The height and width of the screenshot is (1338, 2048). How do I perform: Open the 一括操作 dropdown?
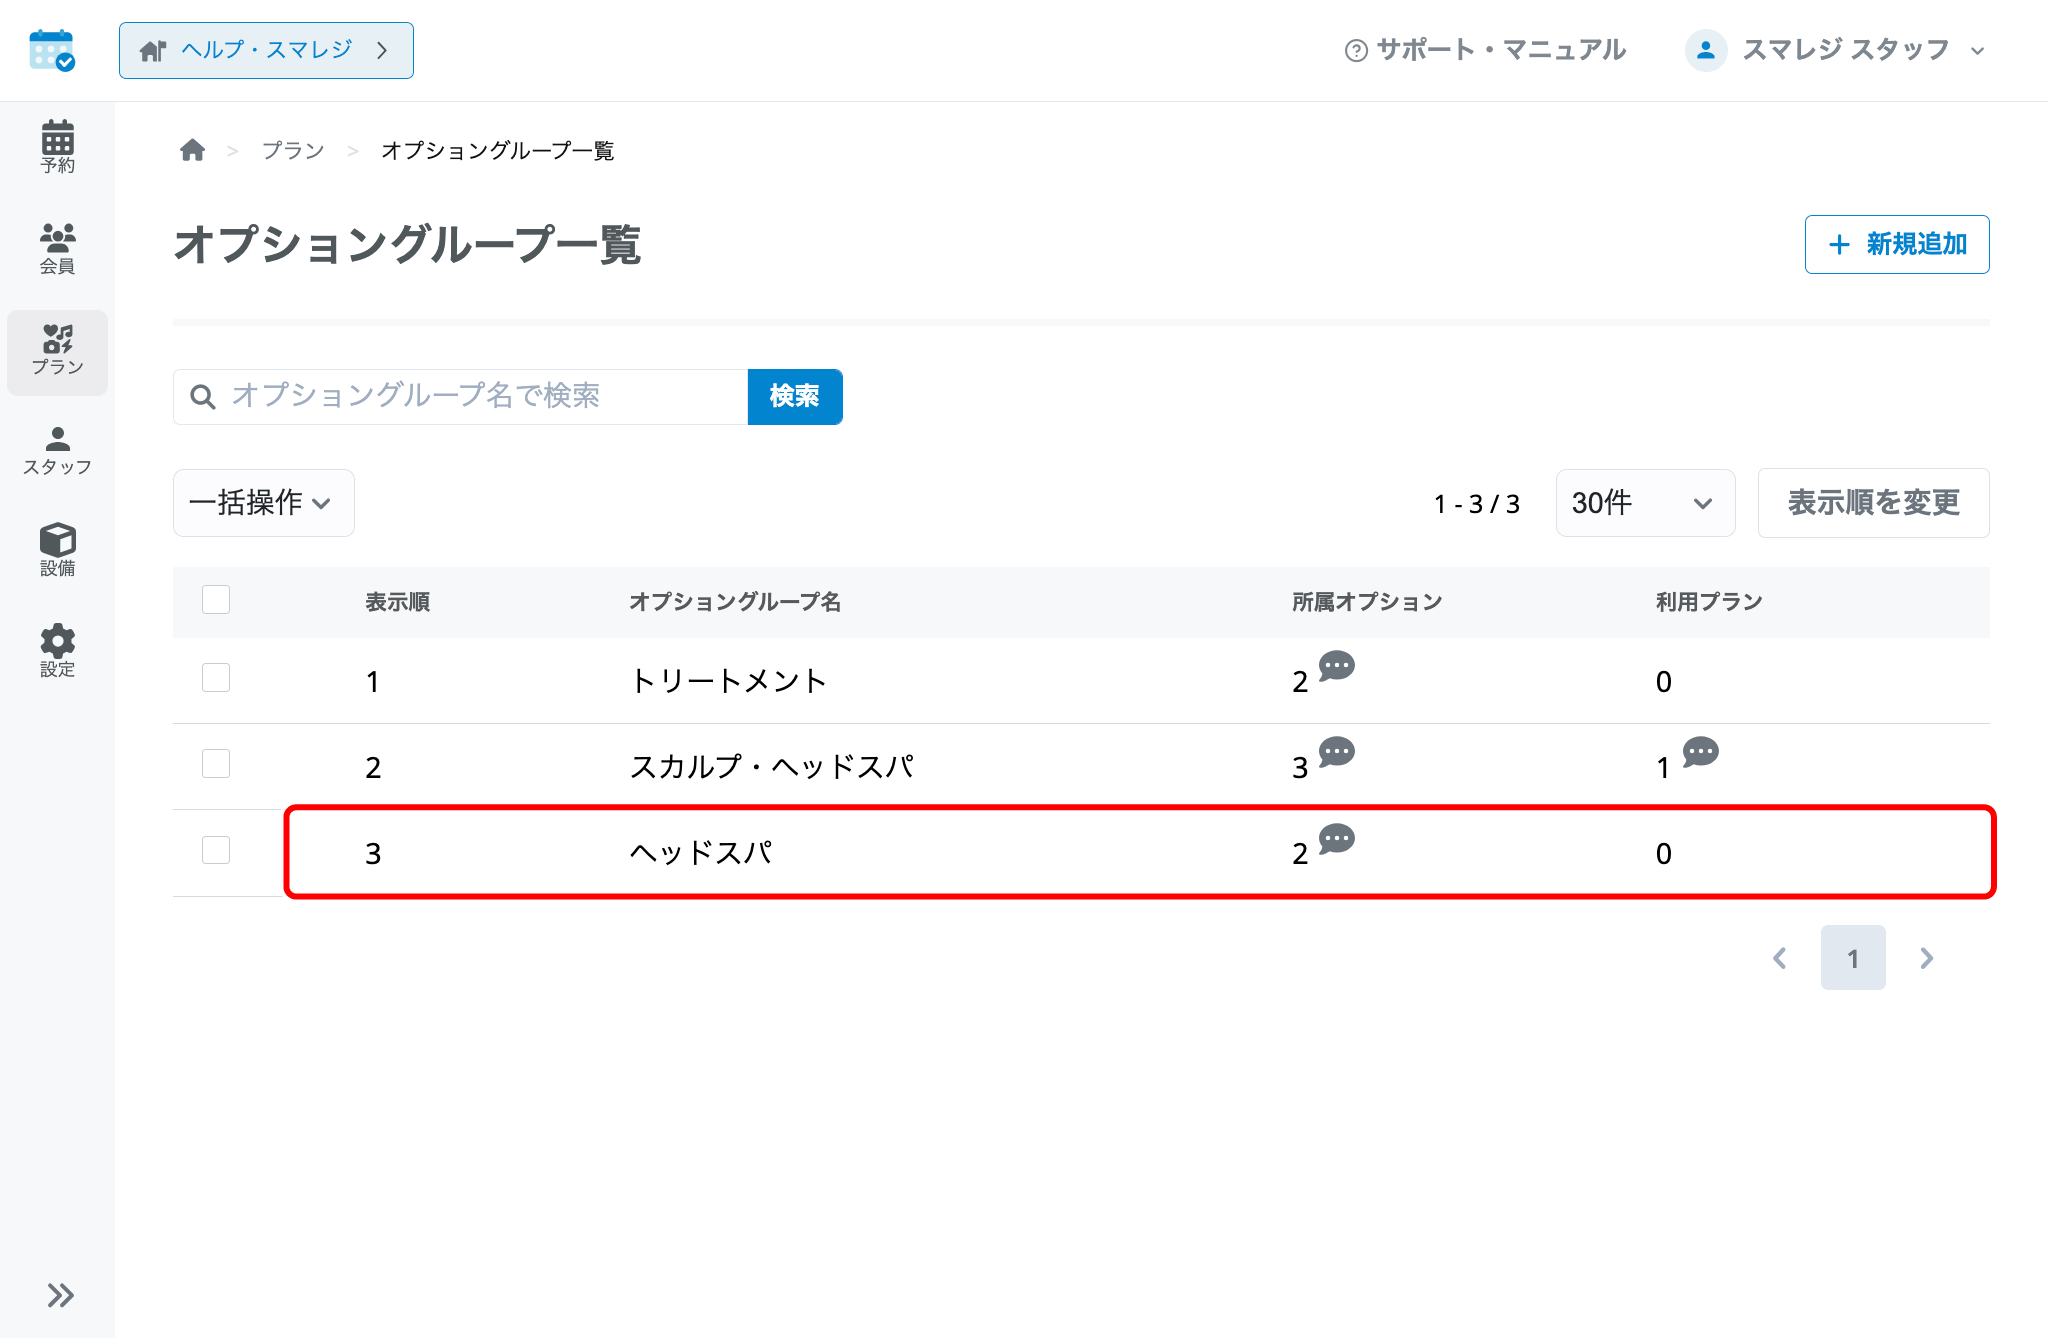[x=263, y=503]
